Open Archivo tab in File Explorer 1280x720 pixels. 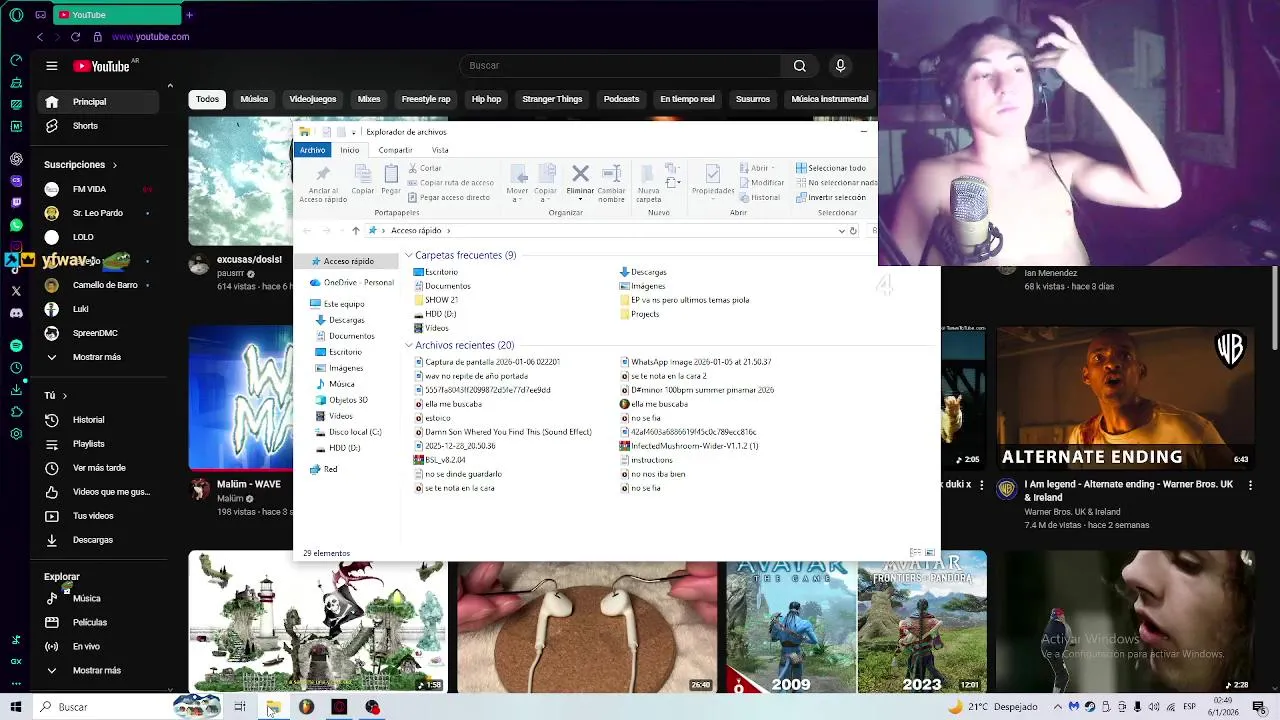pyautogui.click(x=312, y=150)
